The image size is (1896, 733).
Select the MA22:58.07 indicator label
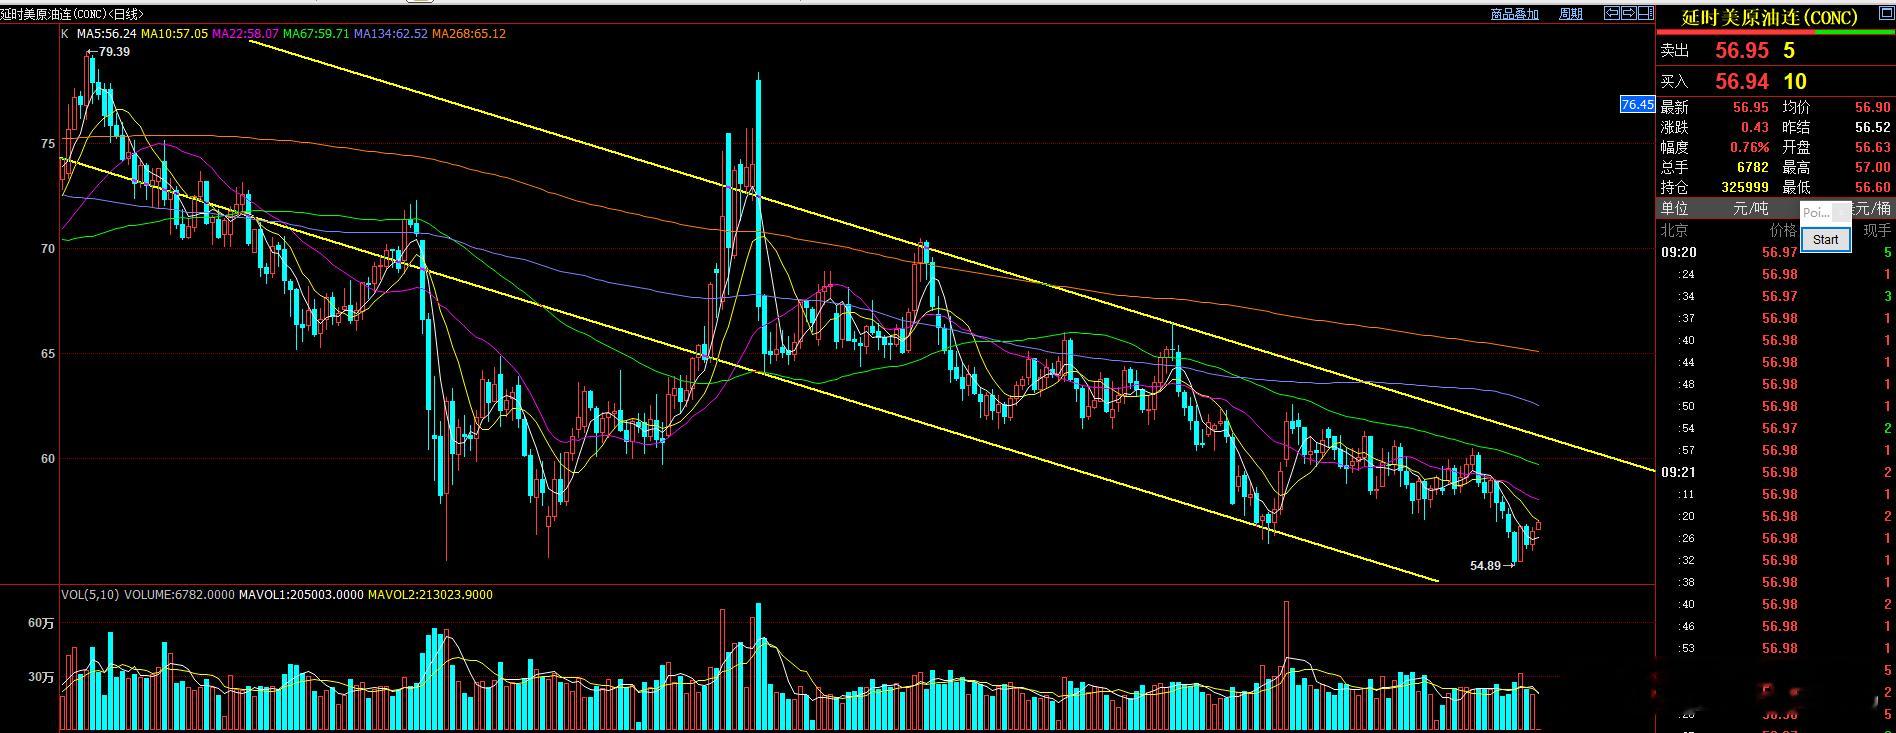[245, 33]
